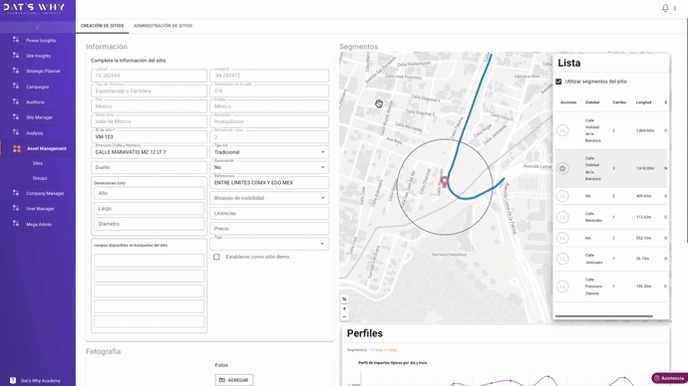Check 'Establecer como sitio demo' box
This screenshot has width=688, height=386.
(216, 257)
